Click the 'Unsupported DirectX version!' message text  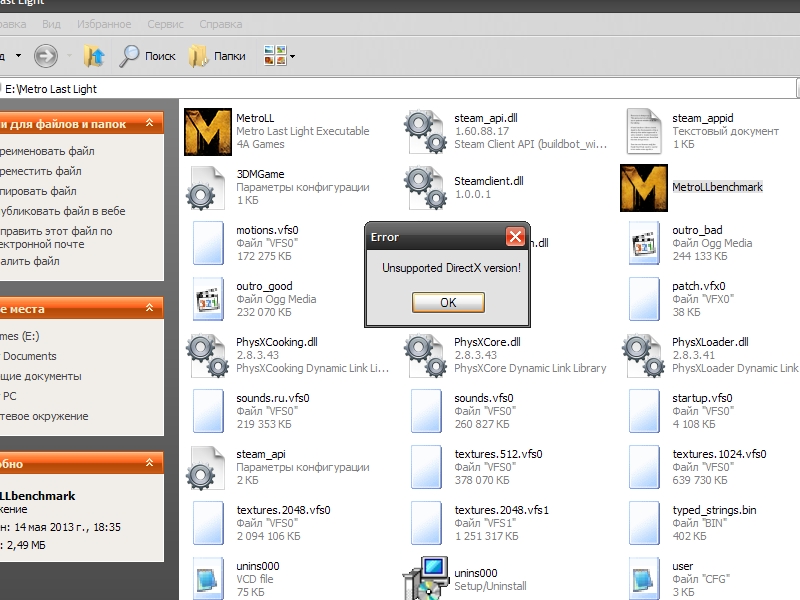[451, 268]
